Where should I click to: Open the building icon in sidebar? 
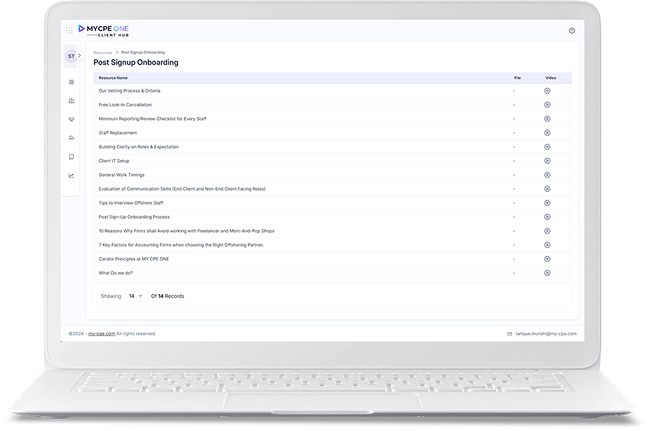pos(71,101)
